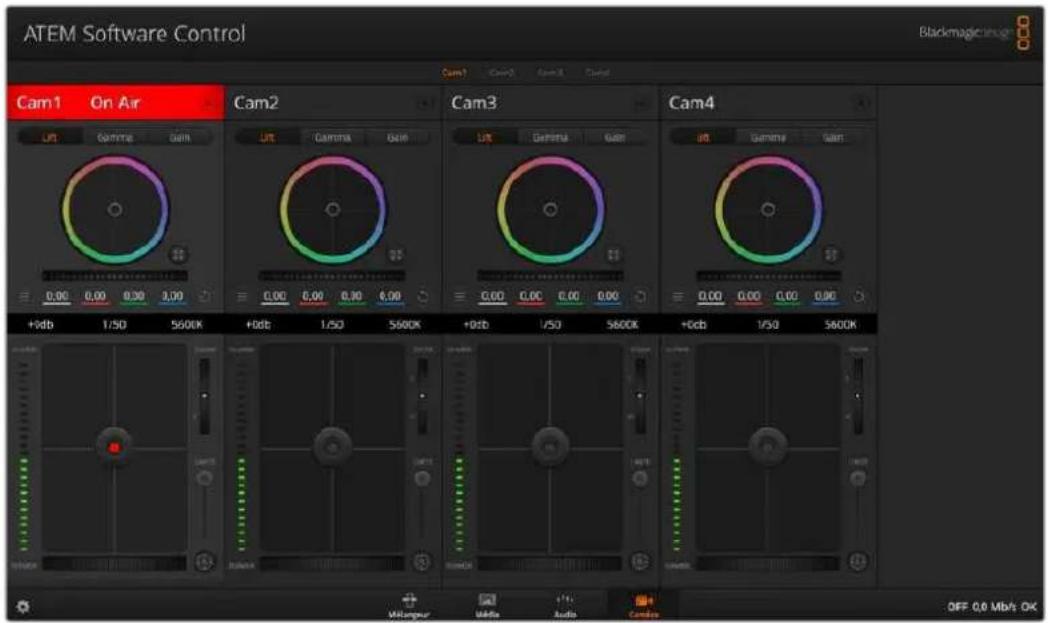The height and width of the screenshot is (623, 1048).
Task: Expand the Cam1 header corner button
Action: point(209,103)
